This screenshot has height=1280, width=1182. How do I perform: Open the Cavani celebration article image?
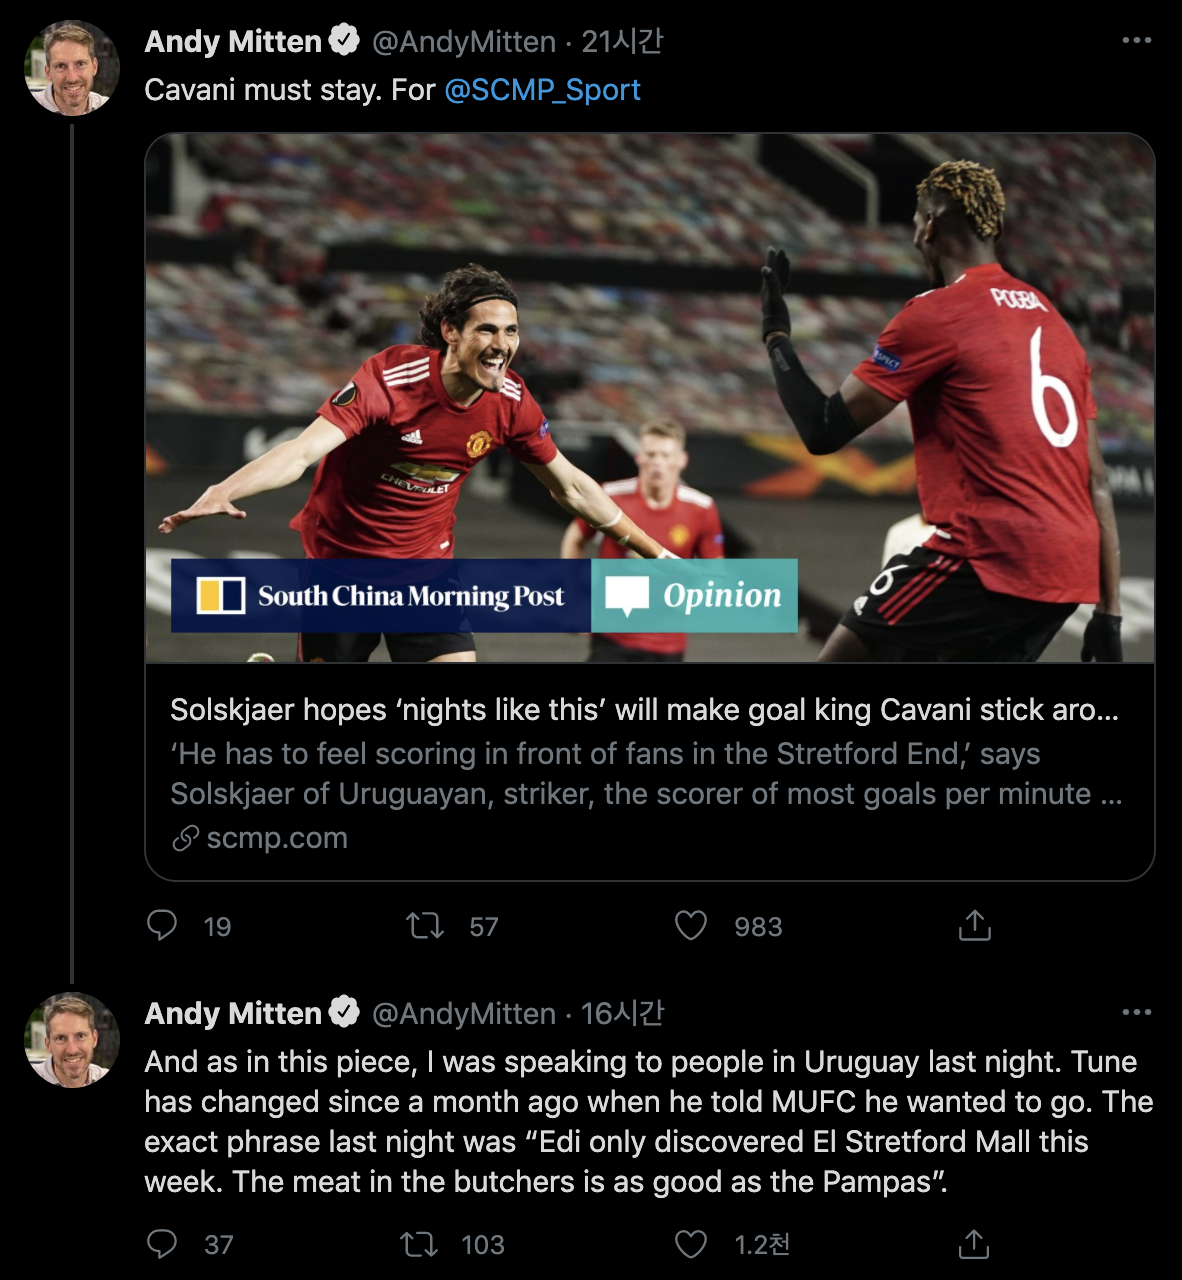coord(650,398)
